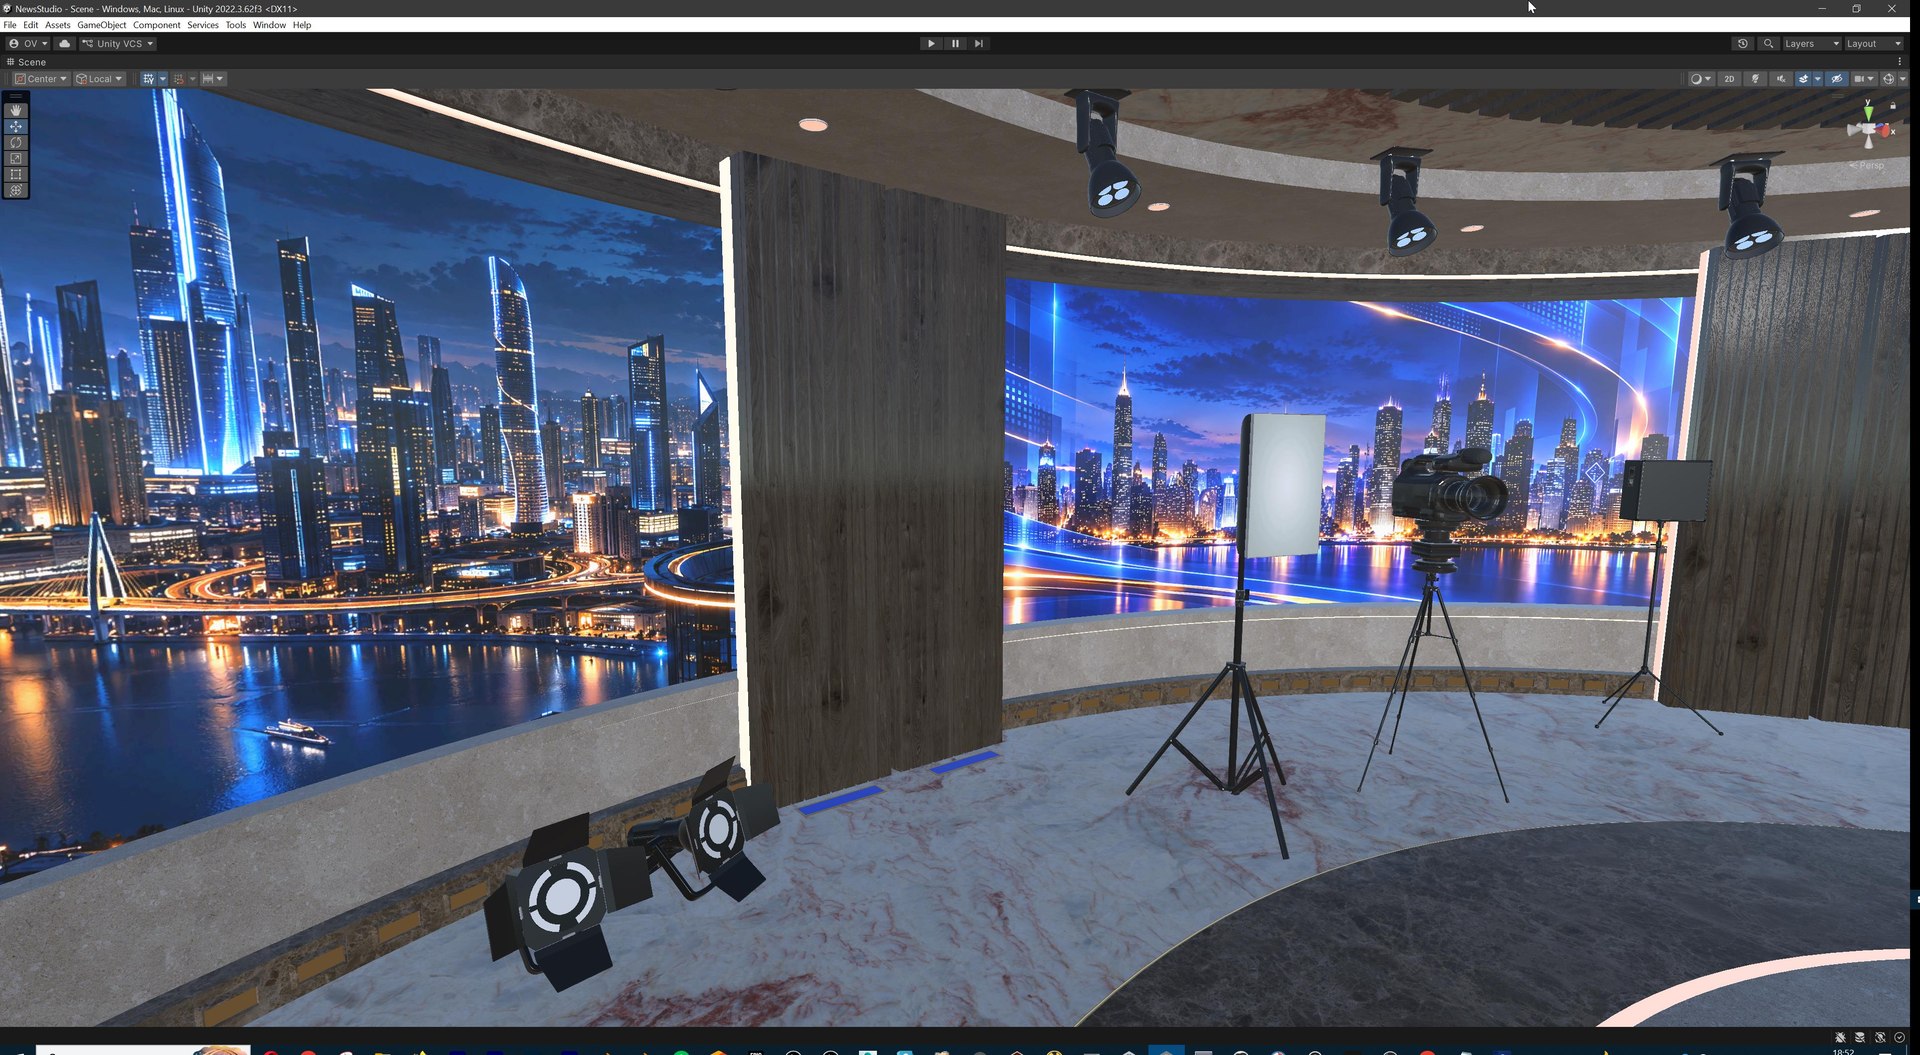Open the gizmos dropdown arrow

[1902, 79]
